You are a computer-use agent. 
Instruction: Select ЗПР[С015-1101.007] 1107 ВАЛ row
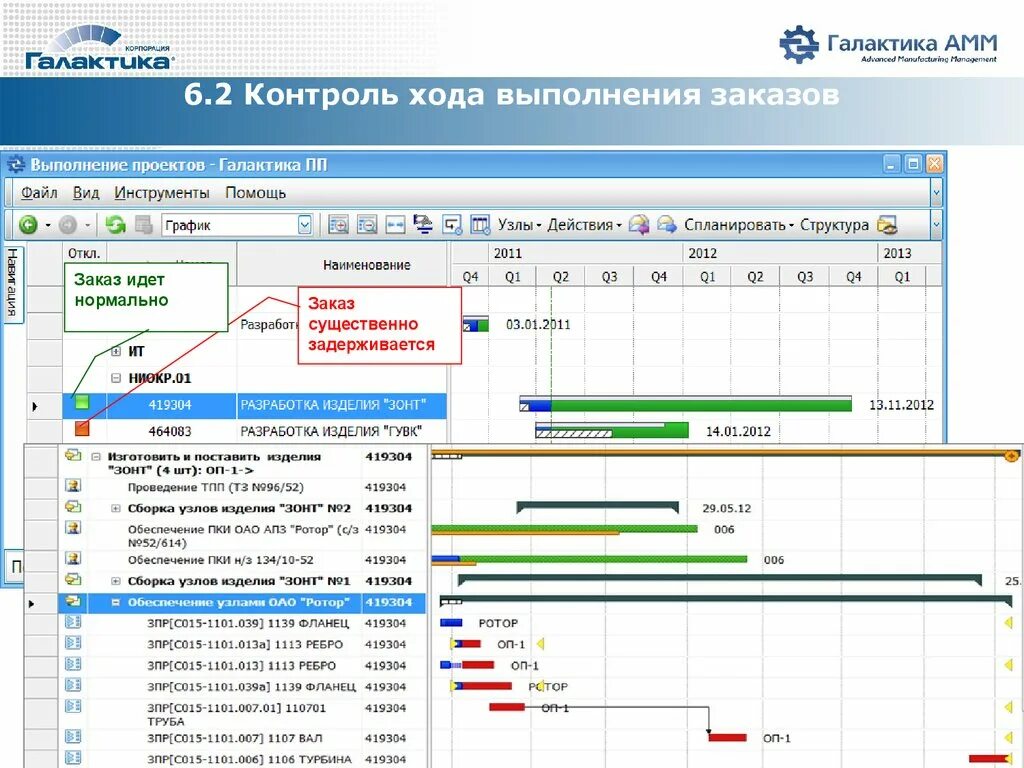click(x=242, y=738)
